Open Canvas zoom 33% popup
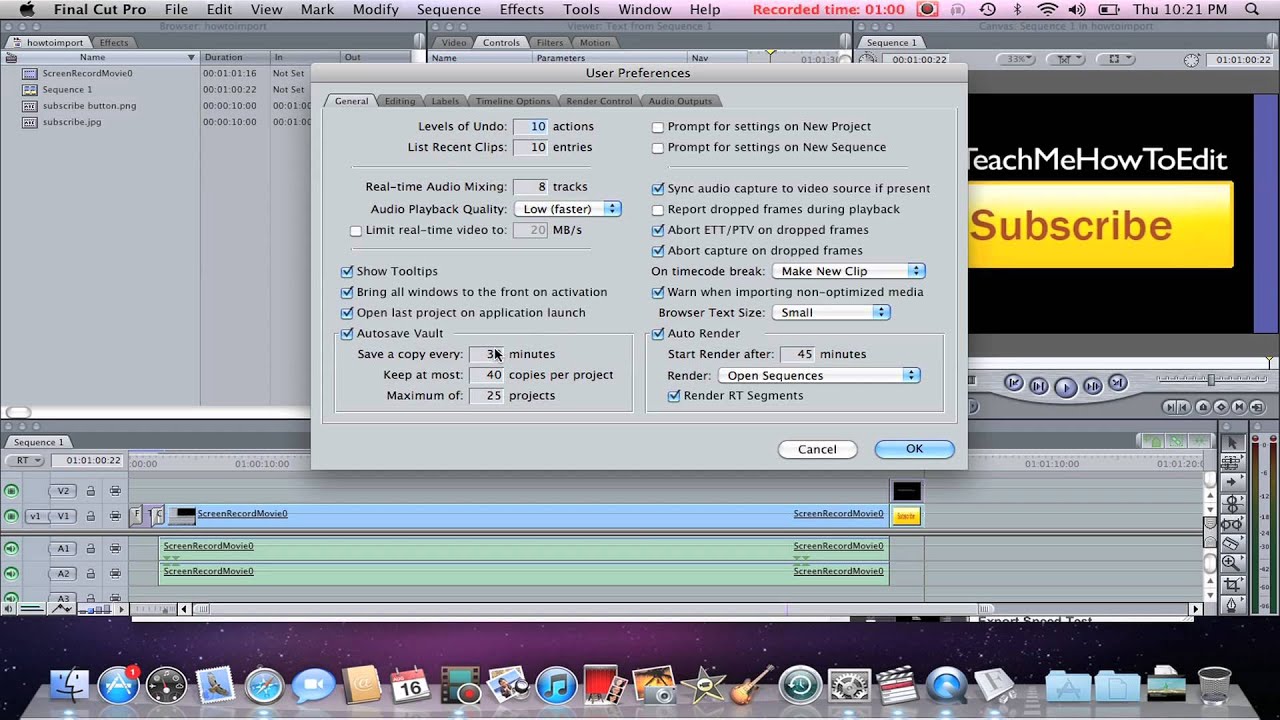The width and height of the screenshot is (1280, 720). pyautogui.click(x=1020, y=59)
